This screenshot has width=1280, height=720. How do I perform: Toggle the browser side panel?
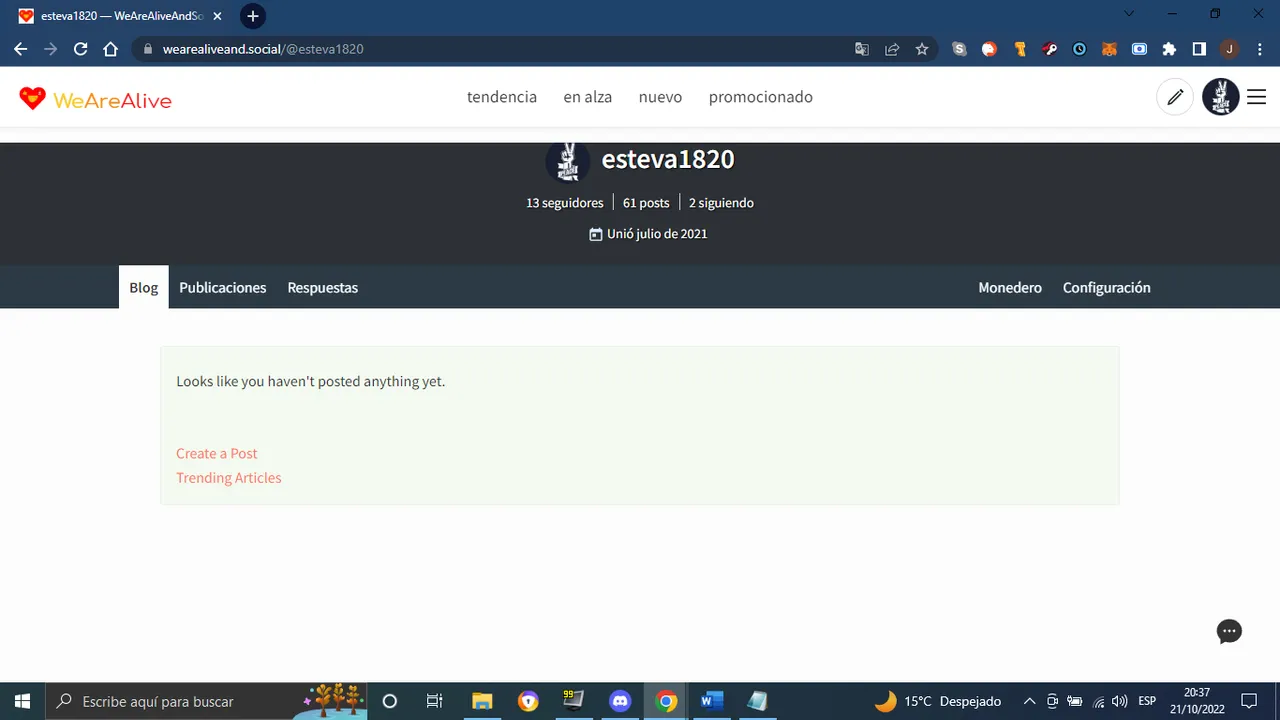(1199, 49)
